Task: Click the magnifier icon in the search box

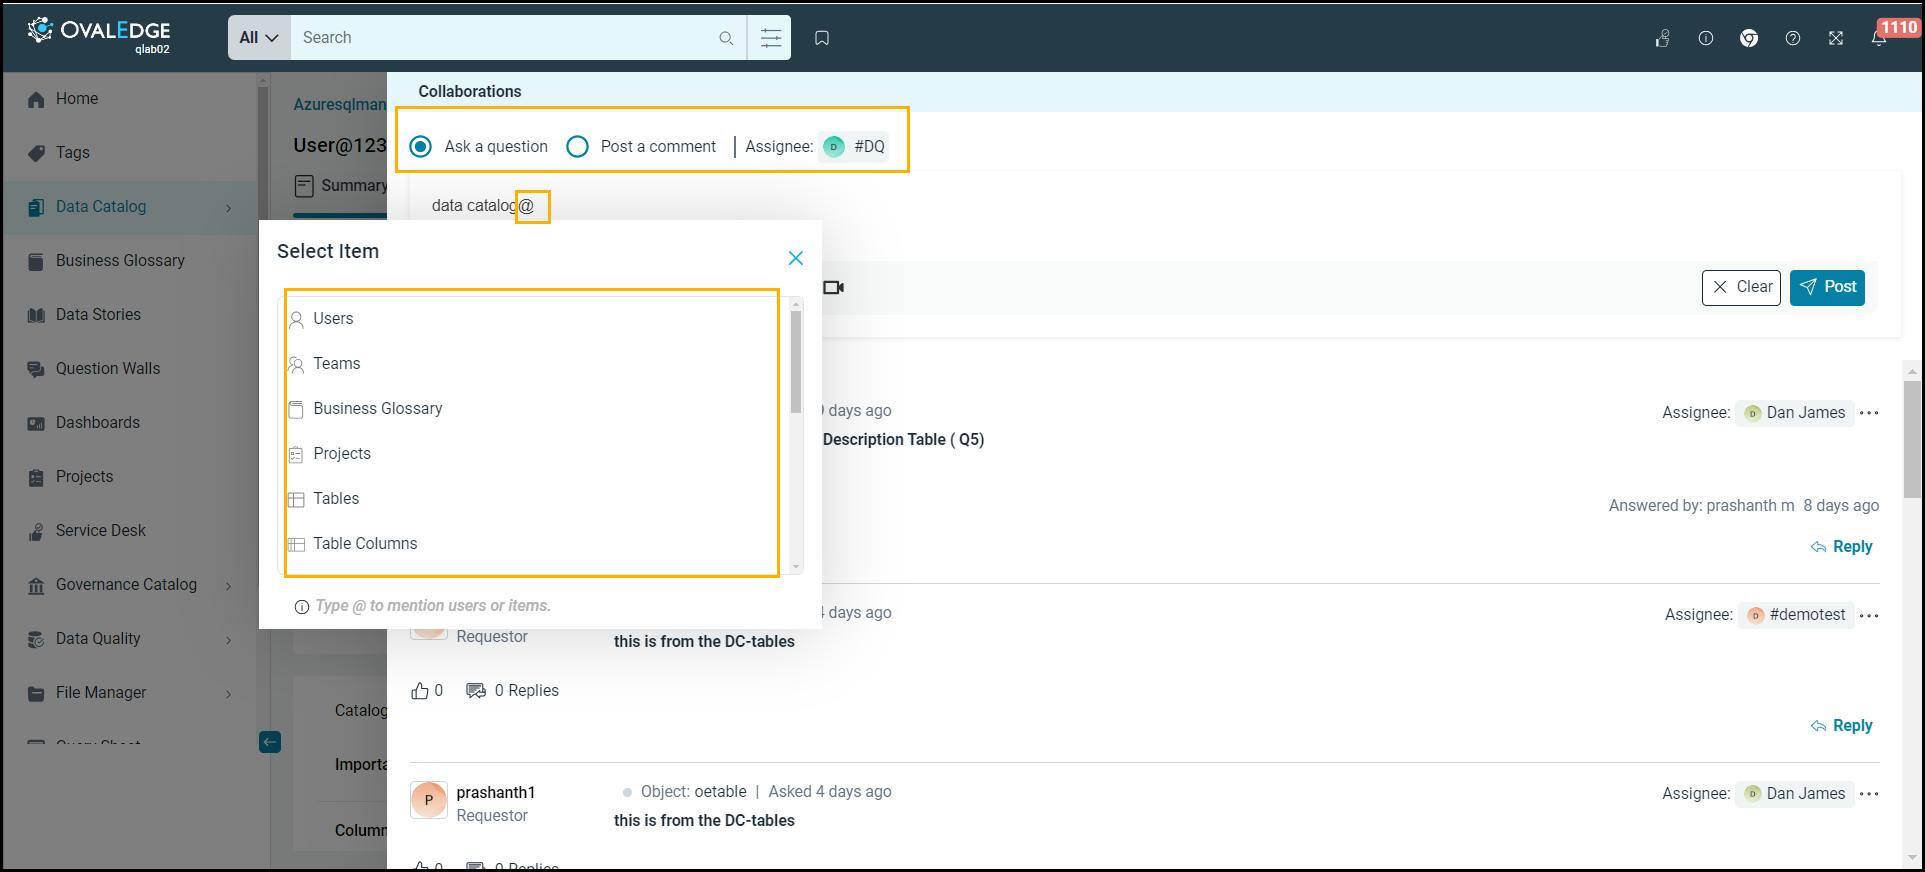Action: click(726, 38)
